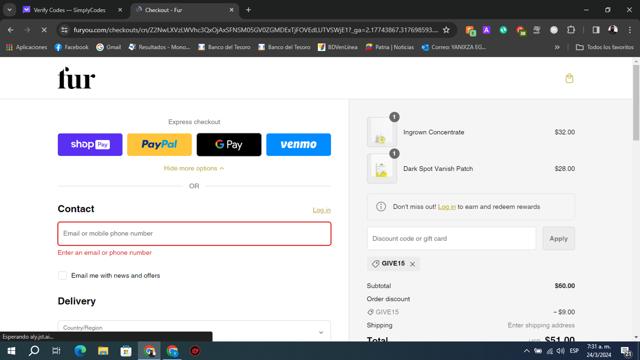The height and width of the screenshot is (360, 640).
Task: Choose Google Pay express checkout
Action: 229,144
